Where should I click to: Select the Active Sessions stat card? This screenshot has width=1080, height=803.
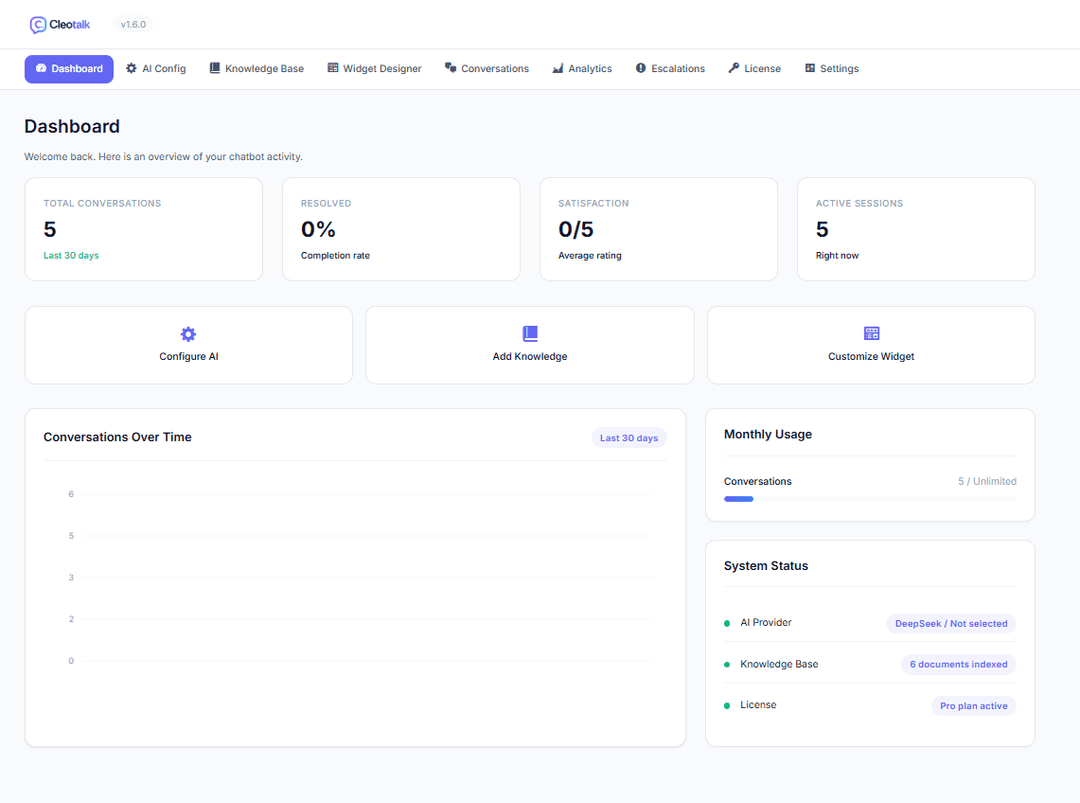coord(916,229)
